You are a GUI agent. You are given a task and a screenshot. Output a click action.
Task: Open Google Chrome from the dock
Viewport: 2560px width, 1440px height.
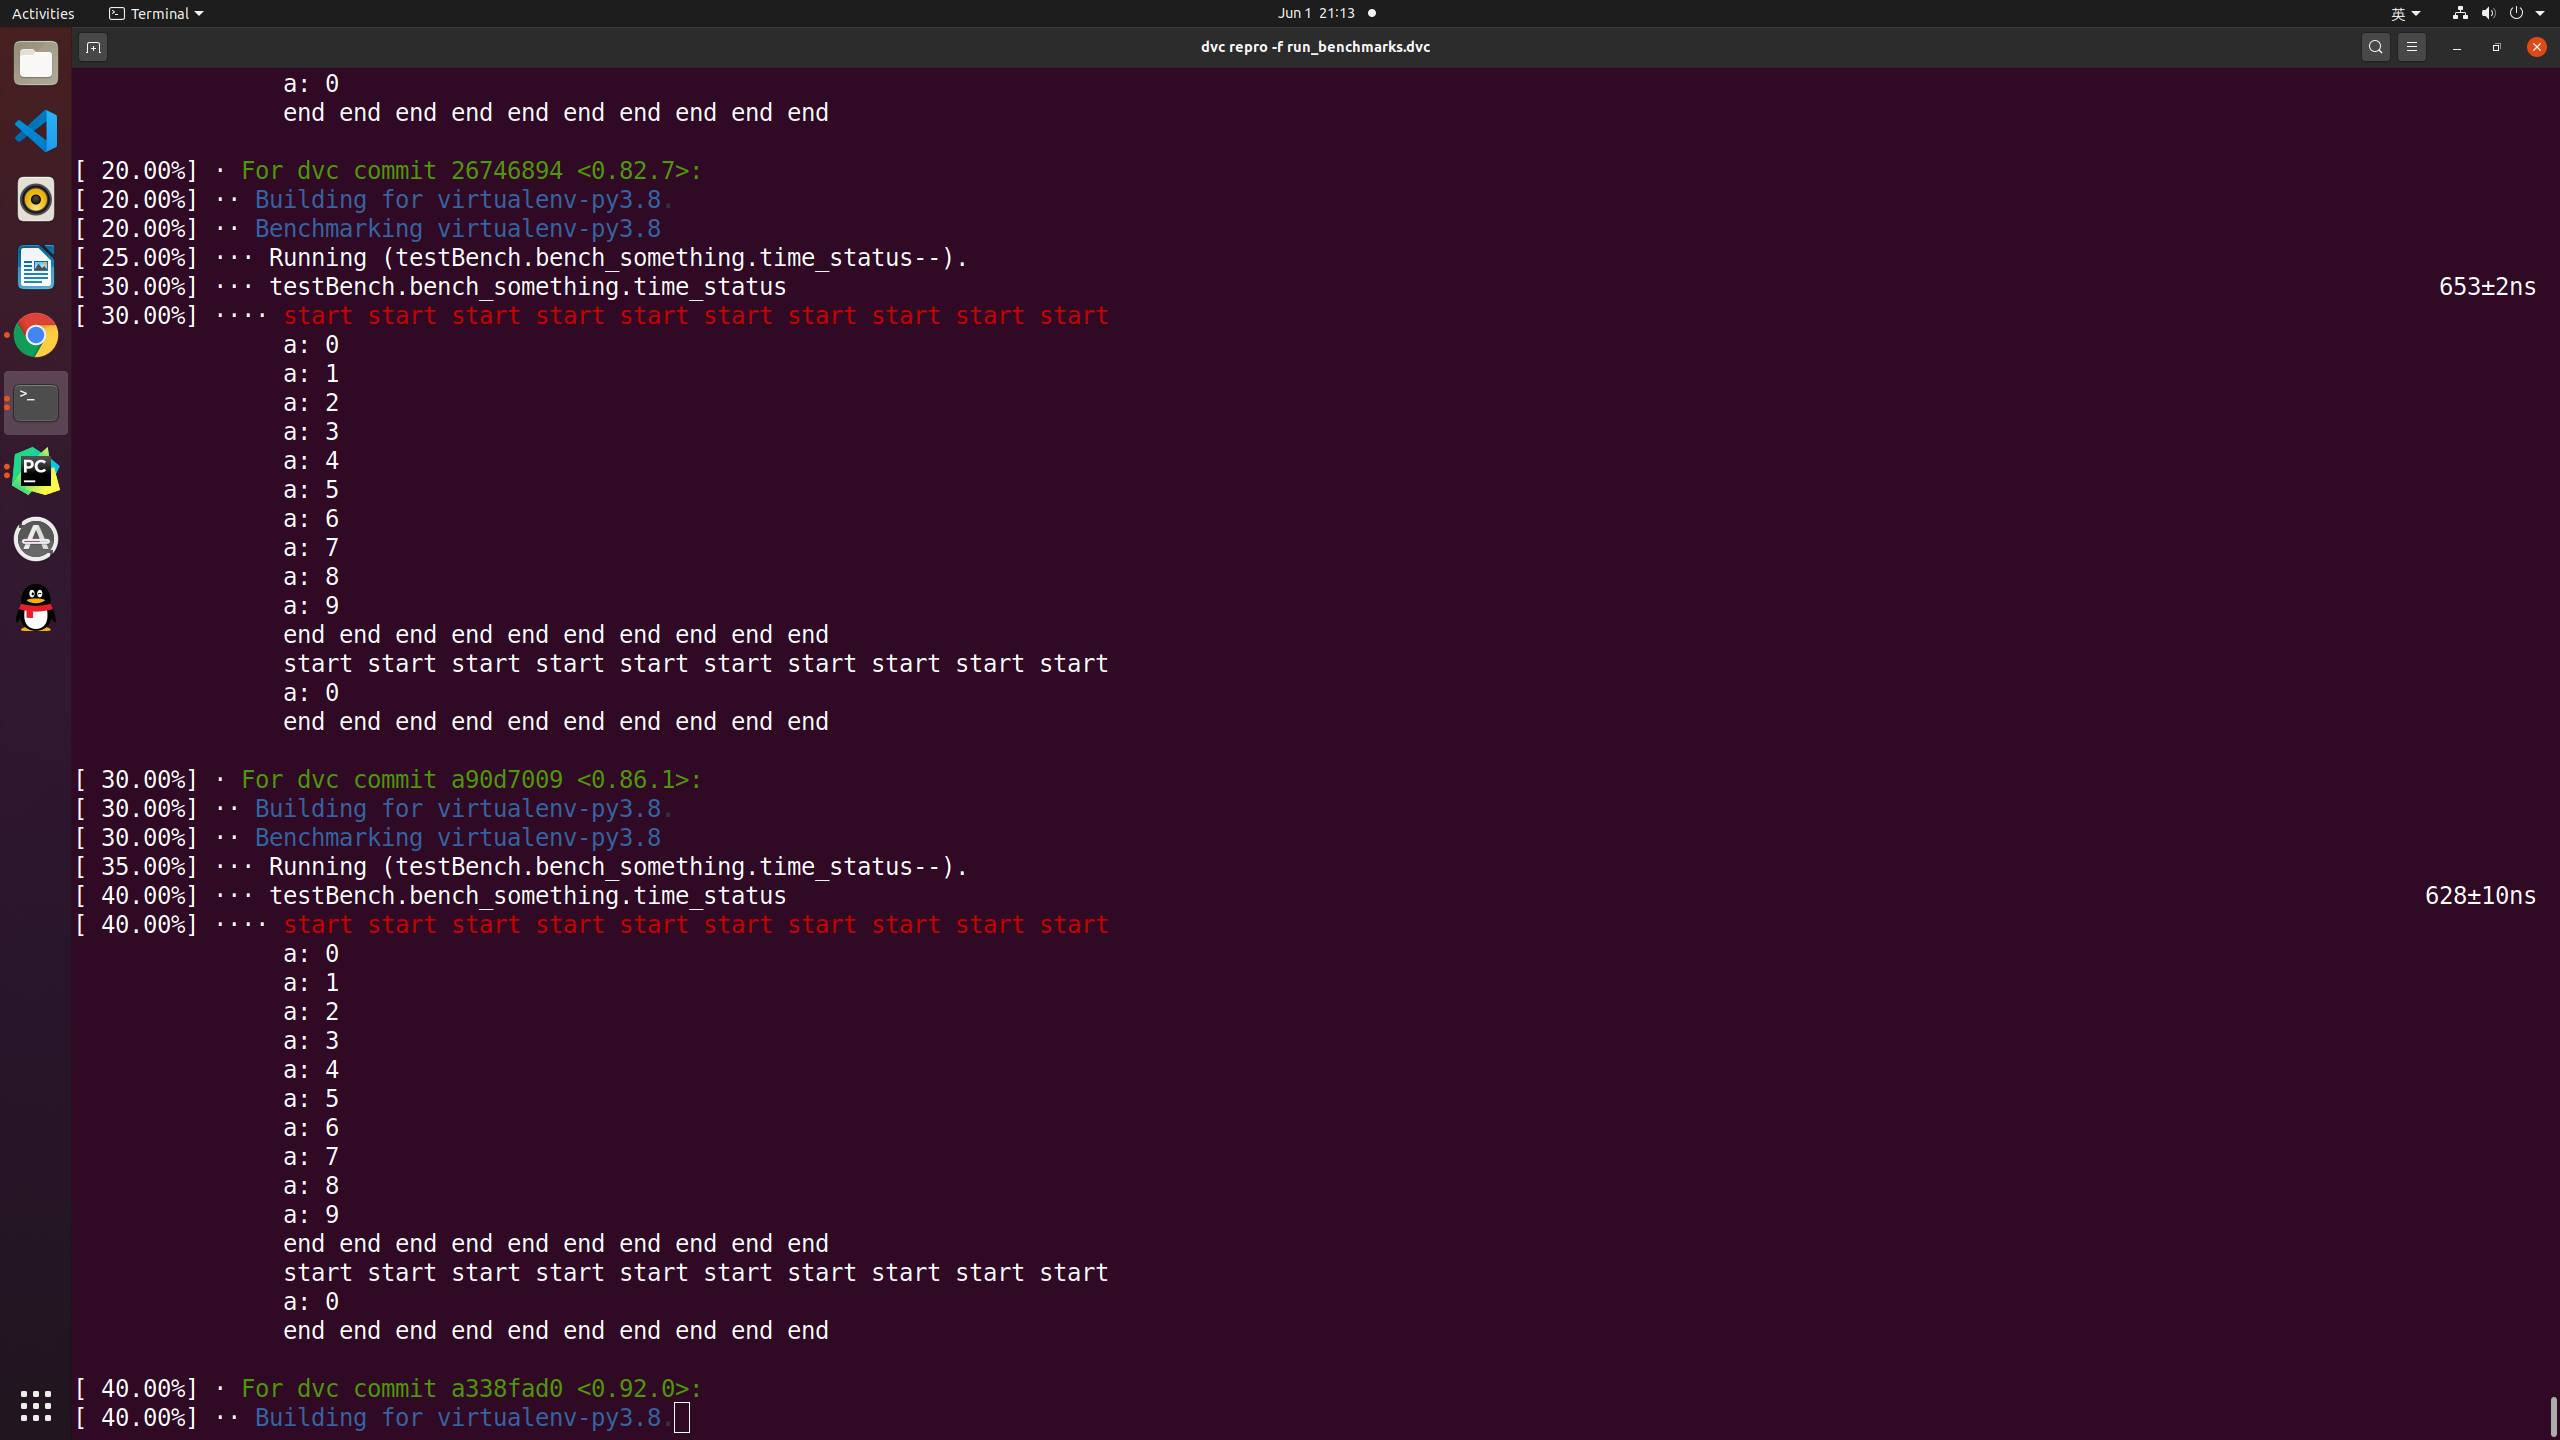click(x=36, y=335)
